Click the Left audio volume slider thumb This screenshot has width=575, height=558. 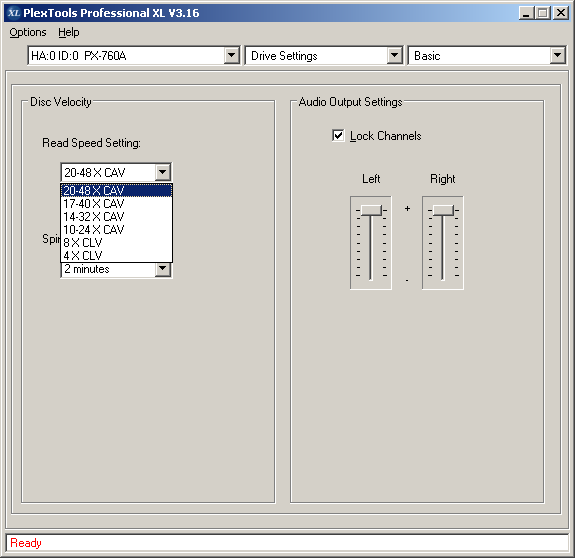click(x=371, y=210)
